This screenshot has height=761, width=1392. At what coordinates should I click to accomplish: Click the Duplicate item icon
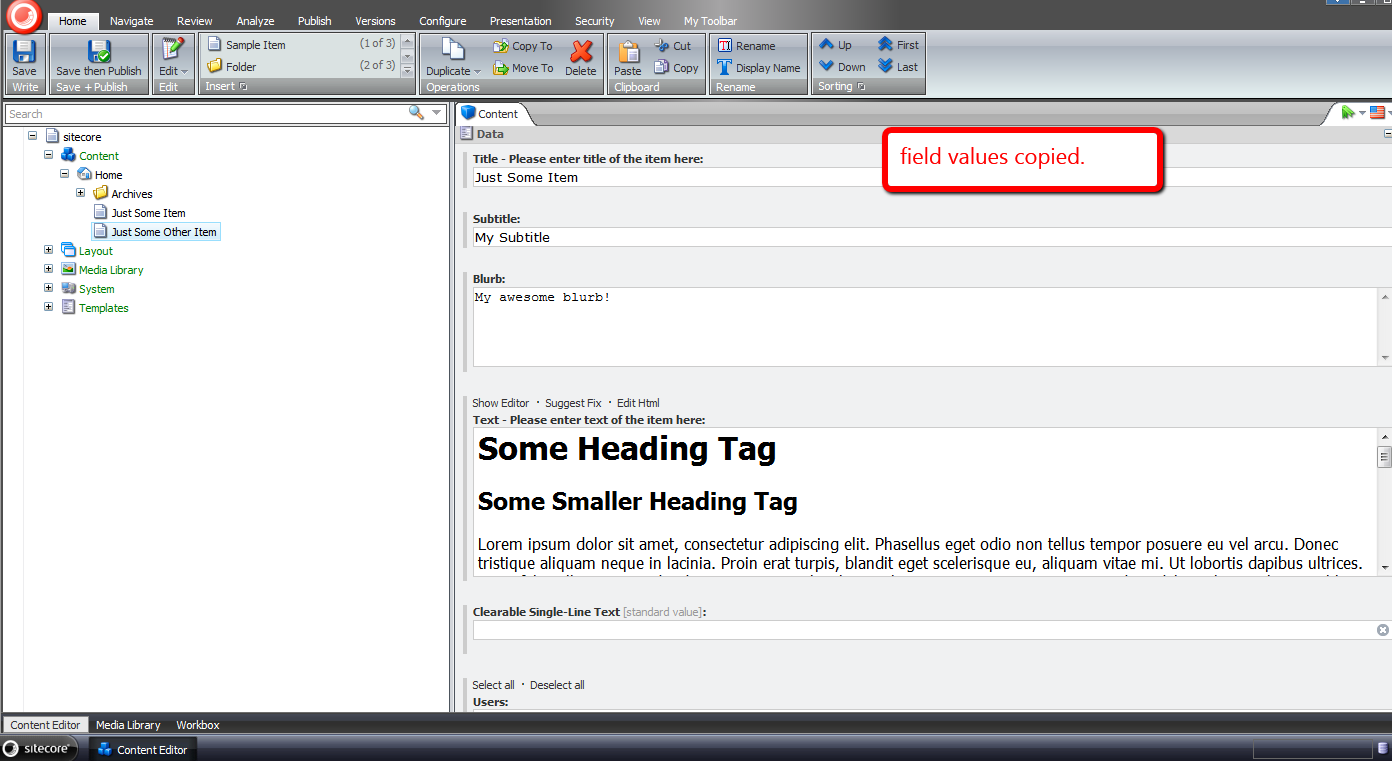[x=452, y=53]
